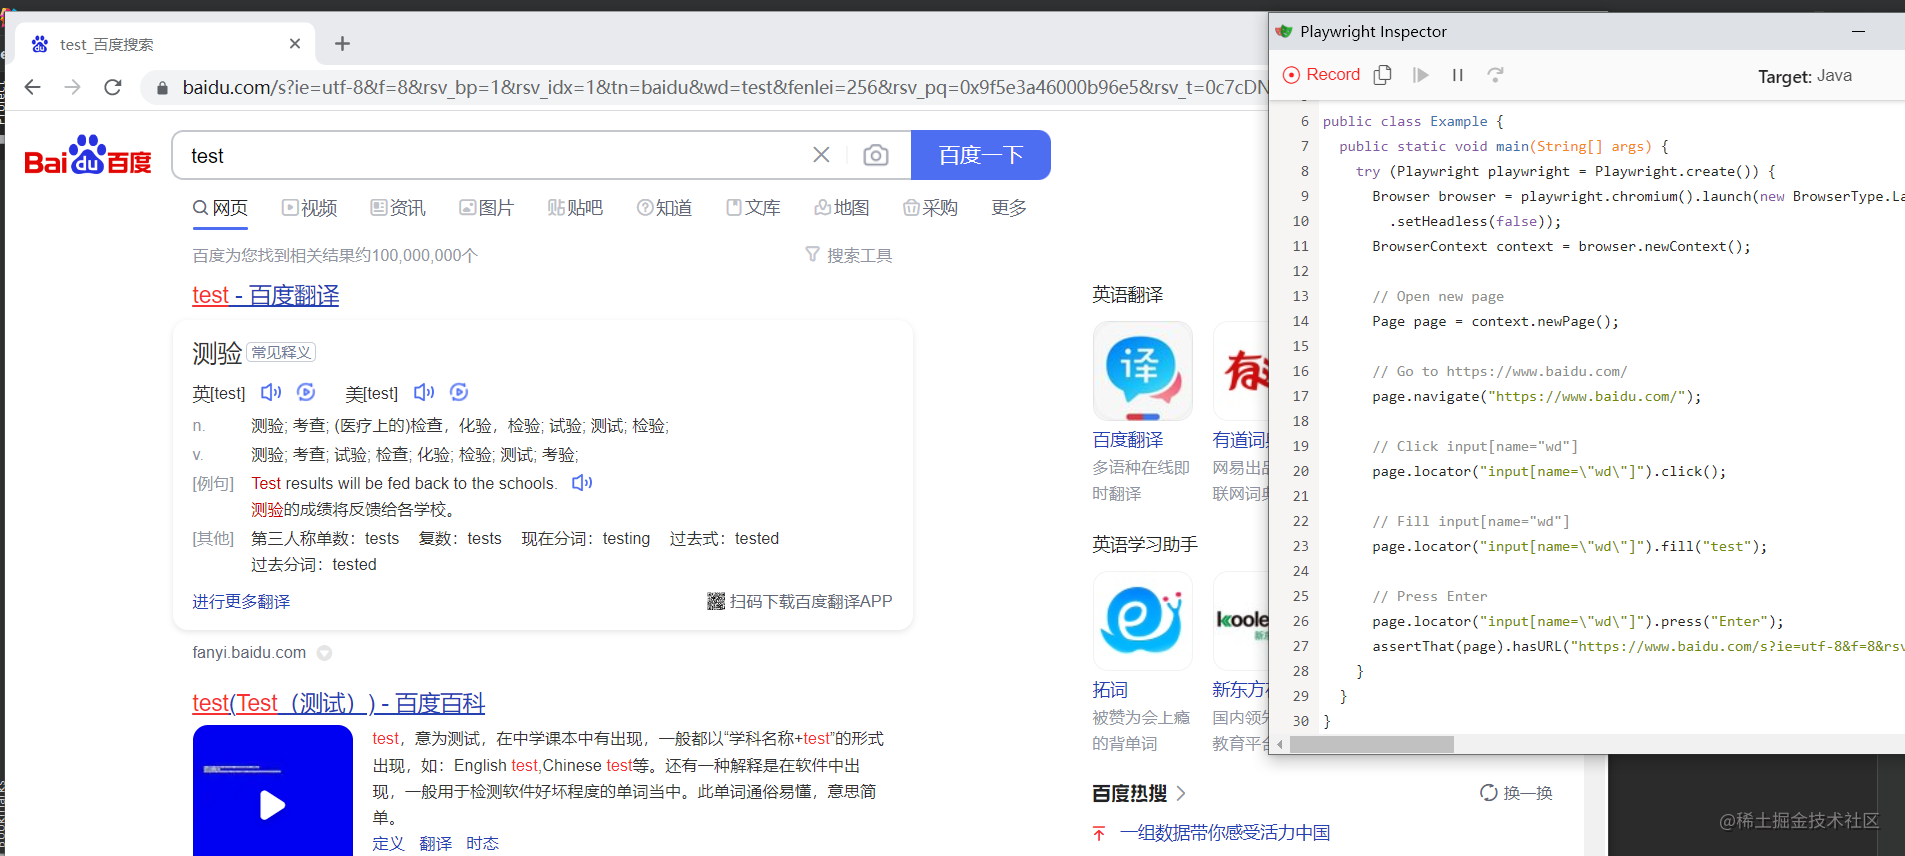Select the 网页 tab
Viewport: 1905px width, 856px height.
220,208
